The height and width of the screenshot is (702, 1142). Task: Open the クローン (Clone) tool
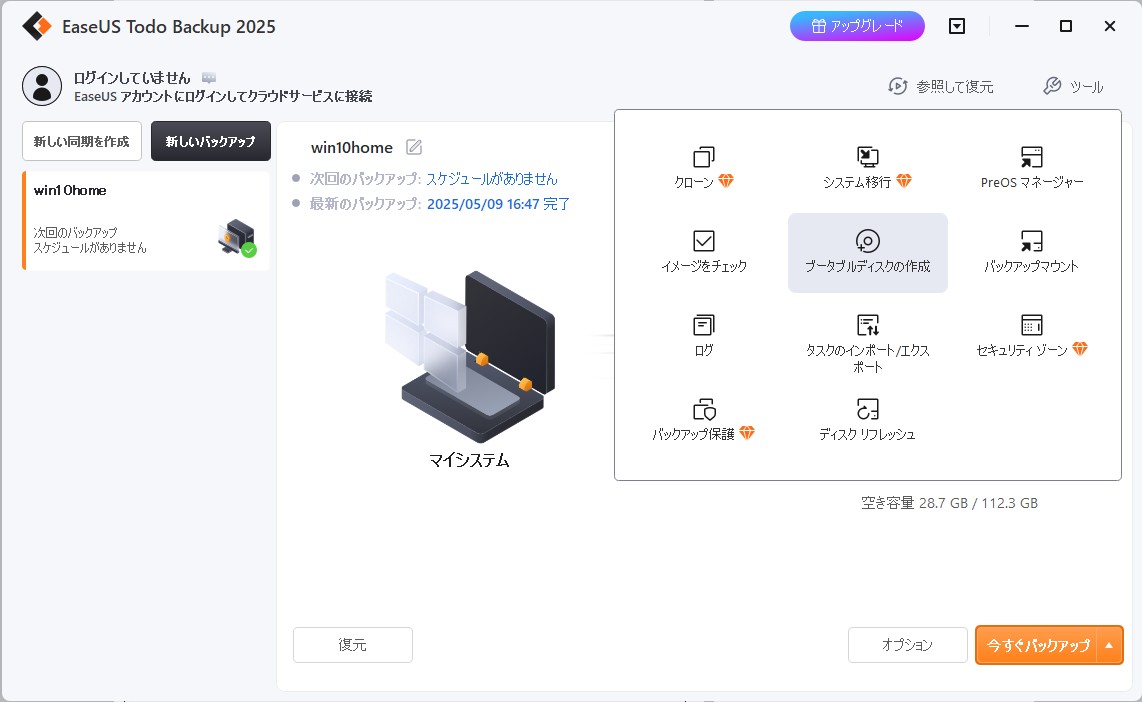[704, 168]
